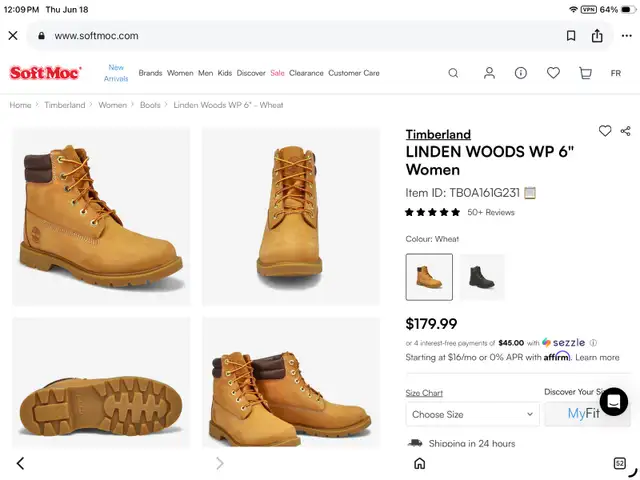The image size is (640, 480).
Task: View front-facing boot image
Action: tap(291, 217)
